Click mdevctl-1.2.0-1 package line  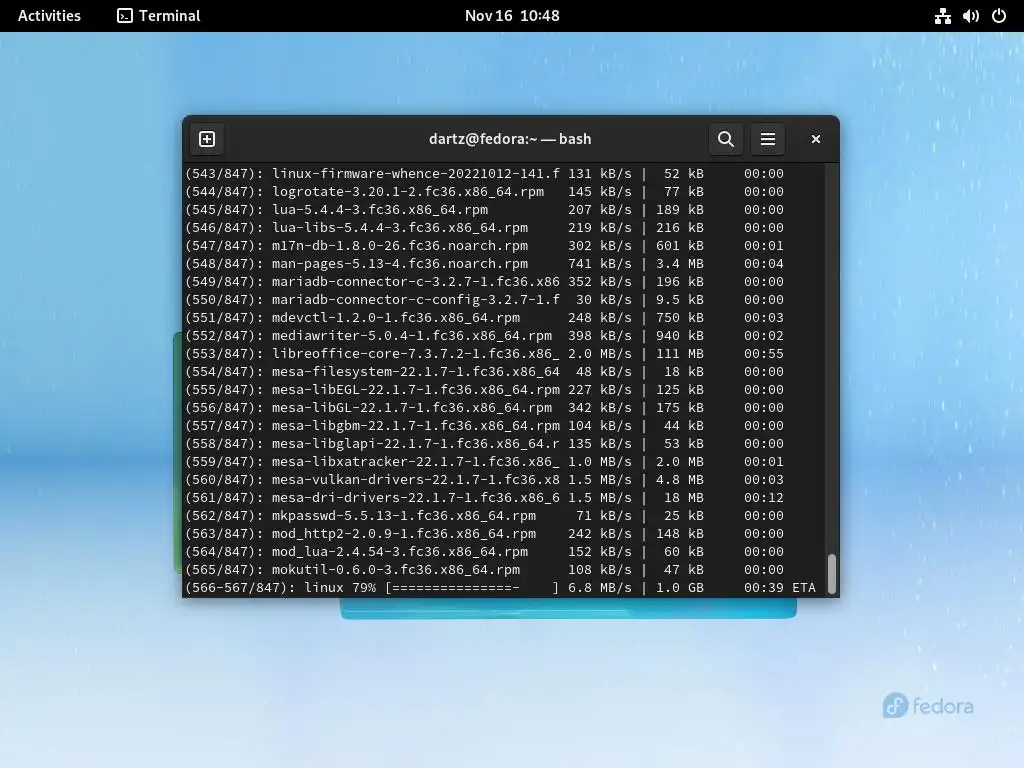click(484, 317)
